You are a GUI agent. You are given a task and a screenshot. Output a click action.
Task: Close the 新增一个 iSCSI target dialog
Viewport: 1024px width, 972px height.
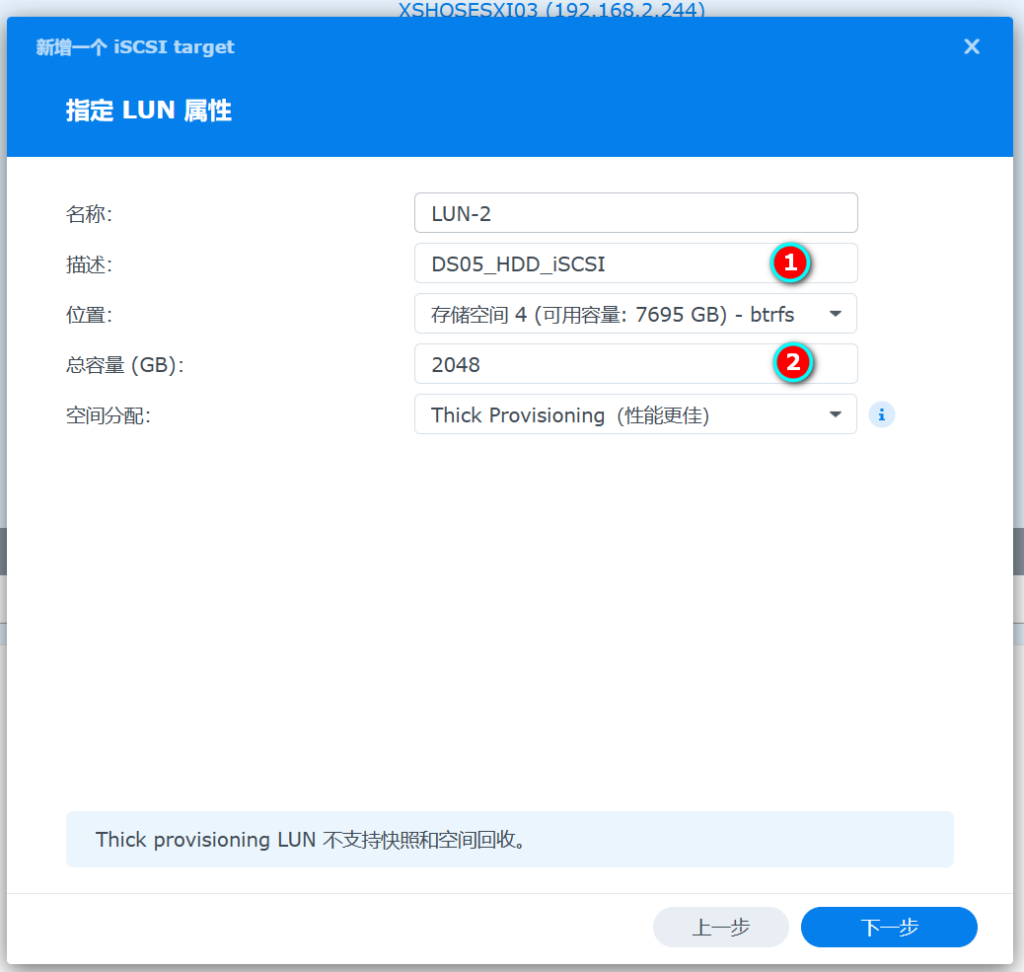(971, 47)
